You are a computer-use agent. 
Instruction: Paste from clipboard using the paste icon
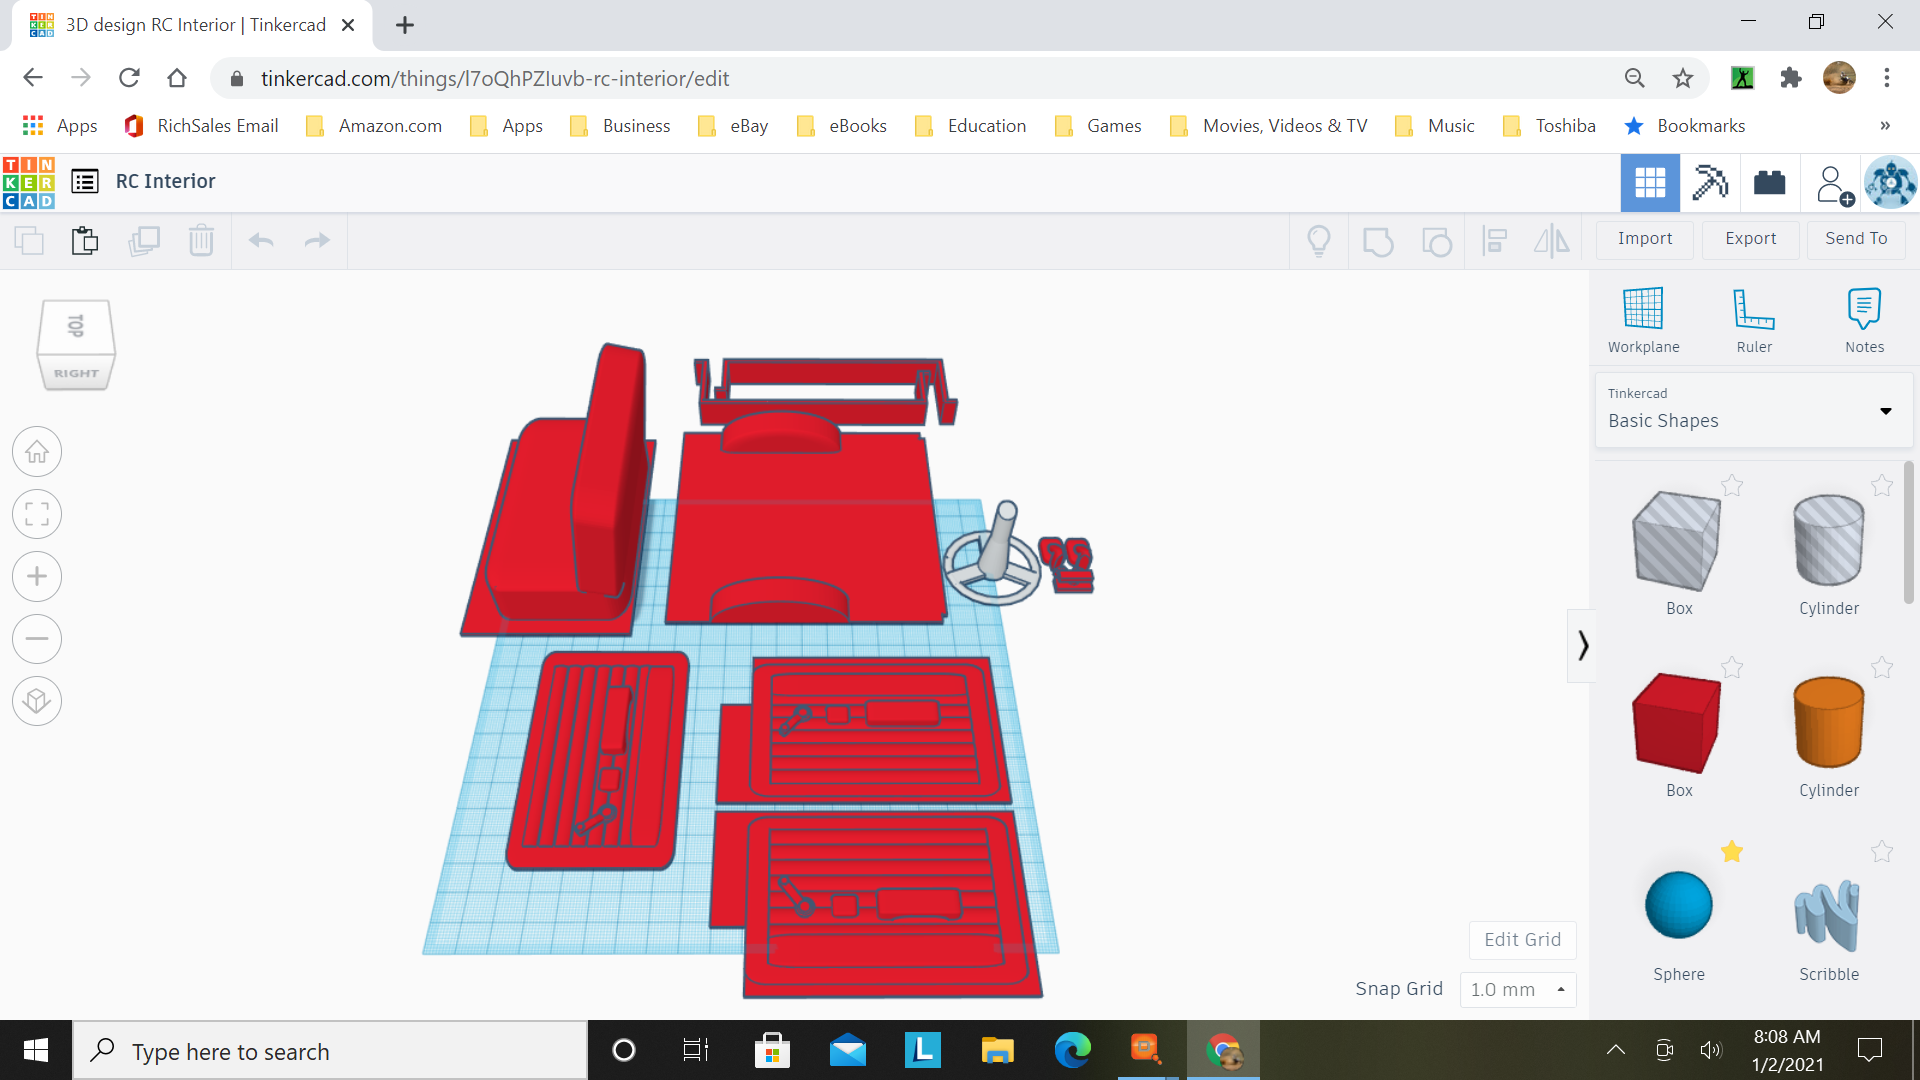(84, 240)
